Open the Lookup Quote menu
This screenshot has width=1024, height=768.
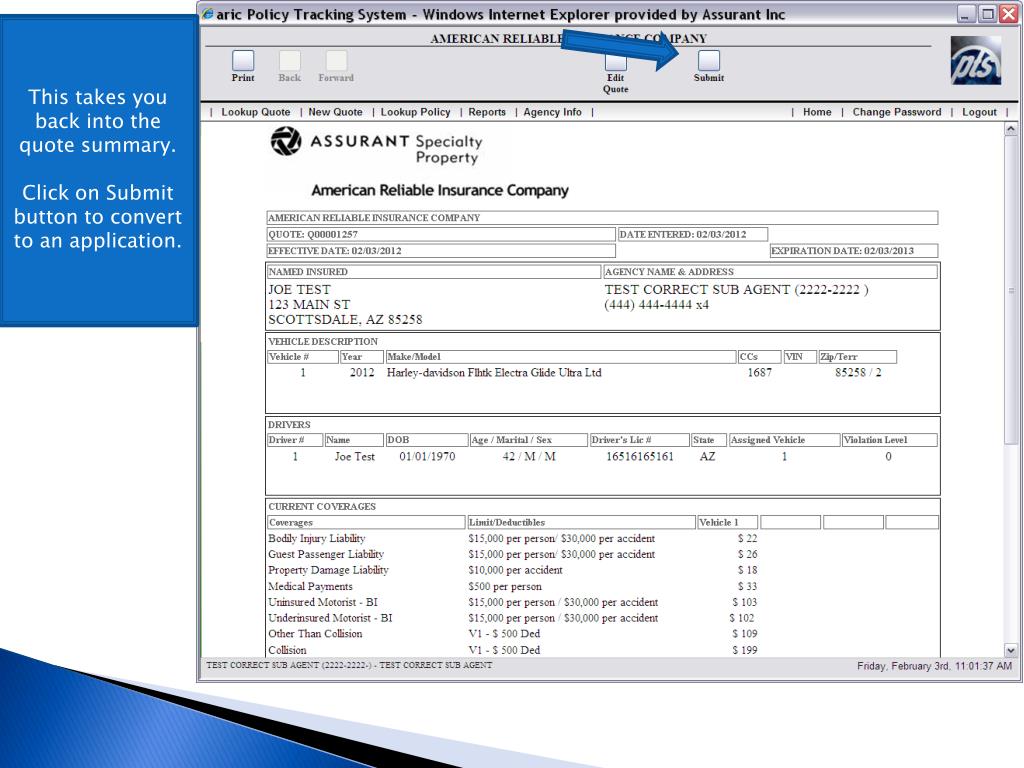coord(255,112)
